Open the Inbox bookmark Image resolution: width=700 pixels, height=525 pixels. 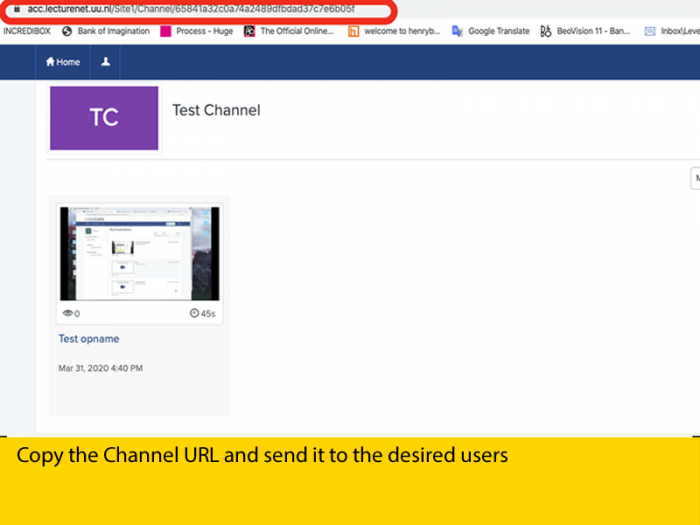pos(680,31)
